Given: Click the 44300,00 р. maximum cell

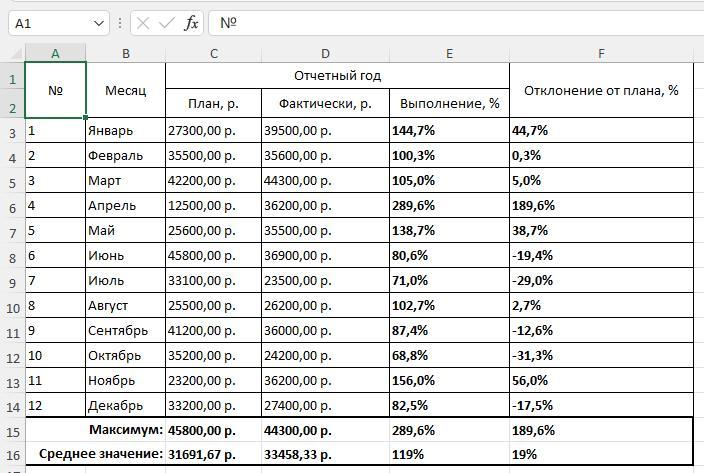Looking at the screenshot, I should 326,430.
